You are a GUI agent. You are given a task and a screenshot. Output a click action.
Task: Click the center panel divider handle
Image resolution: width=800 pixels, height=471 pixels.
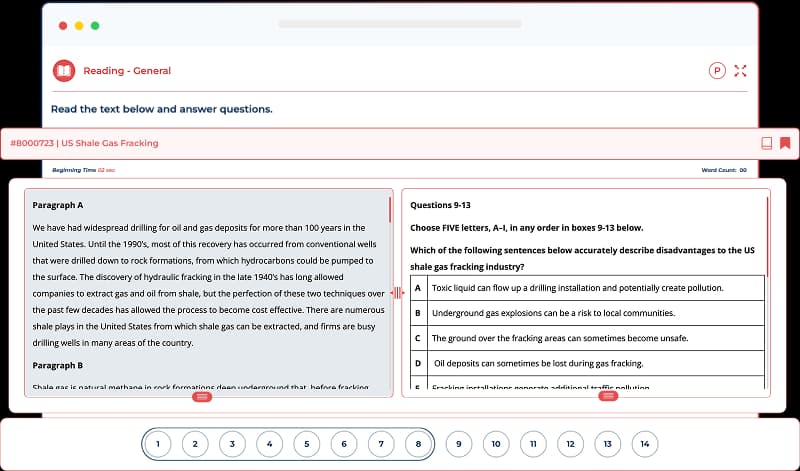(397, 292)
